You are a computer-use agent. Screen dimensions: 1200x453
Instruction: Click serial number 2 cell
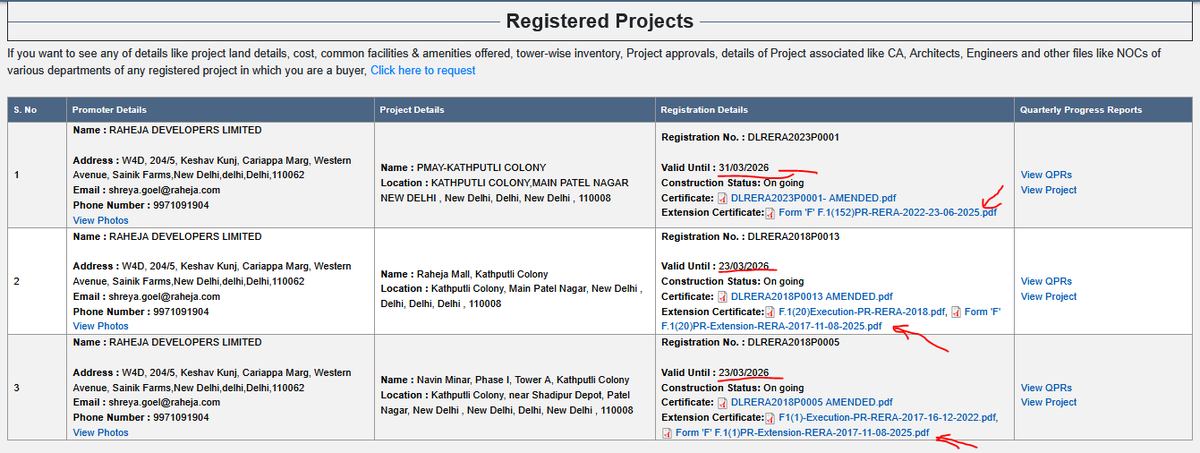(35, 281)
